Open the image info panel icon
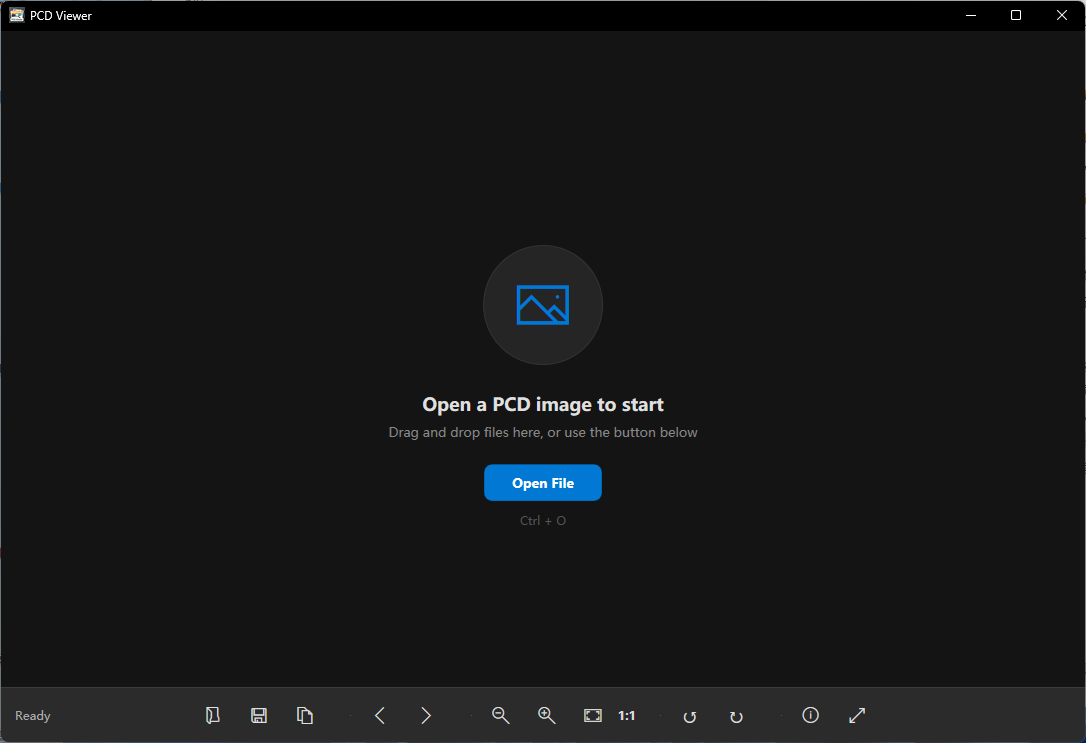This screenshot has width=1086, height=743. [x=810, y=715]
